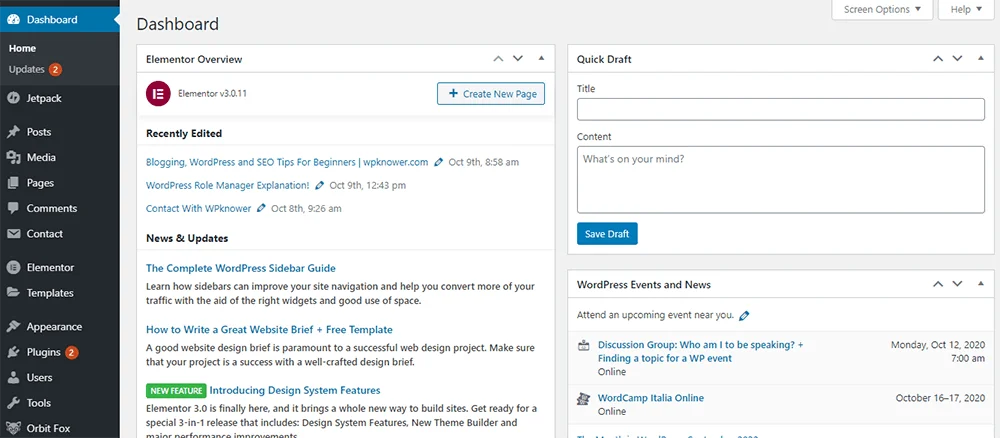The image size is (1000, 438).
Task: Click pencil icon to edit event location
Action: tap(744, 316)
